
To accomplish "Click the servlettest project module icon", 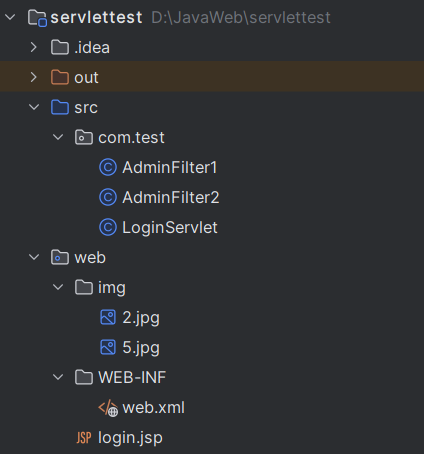I will (x=37, y=18).
